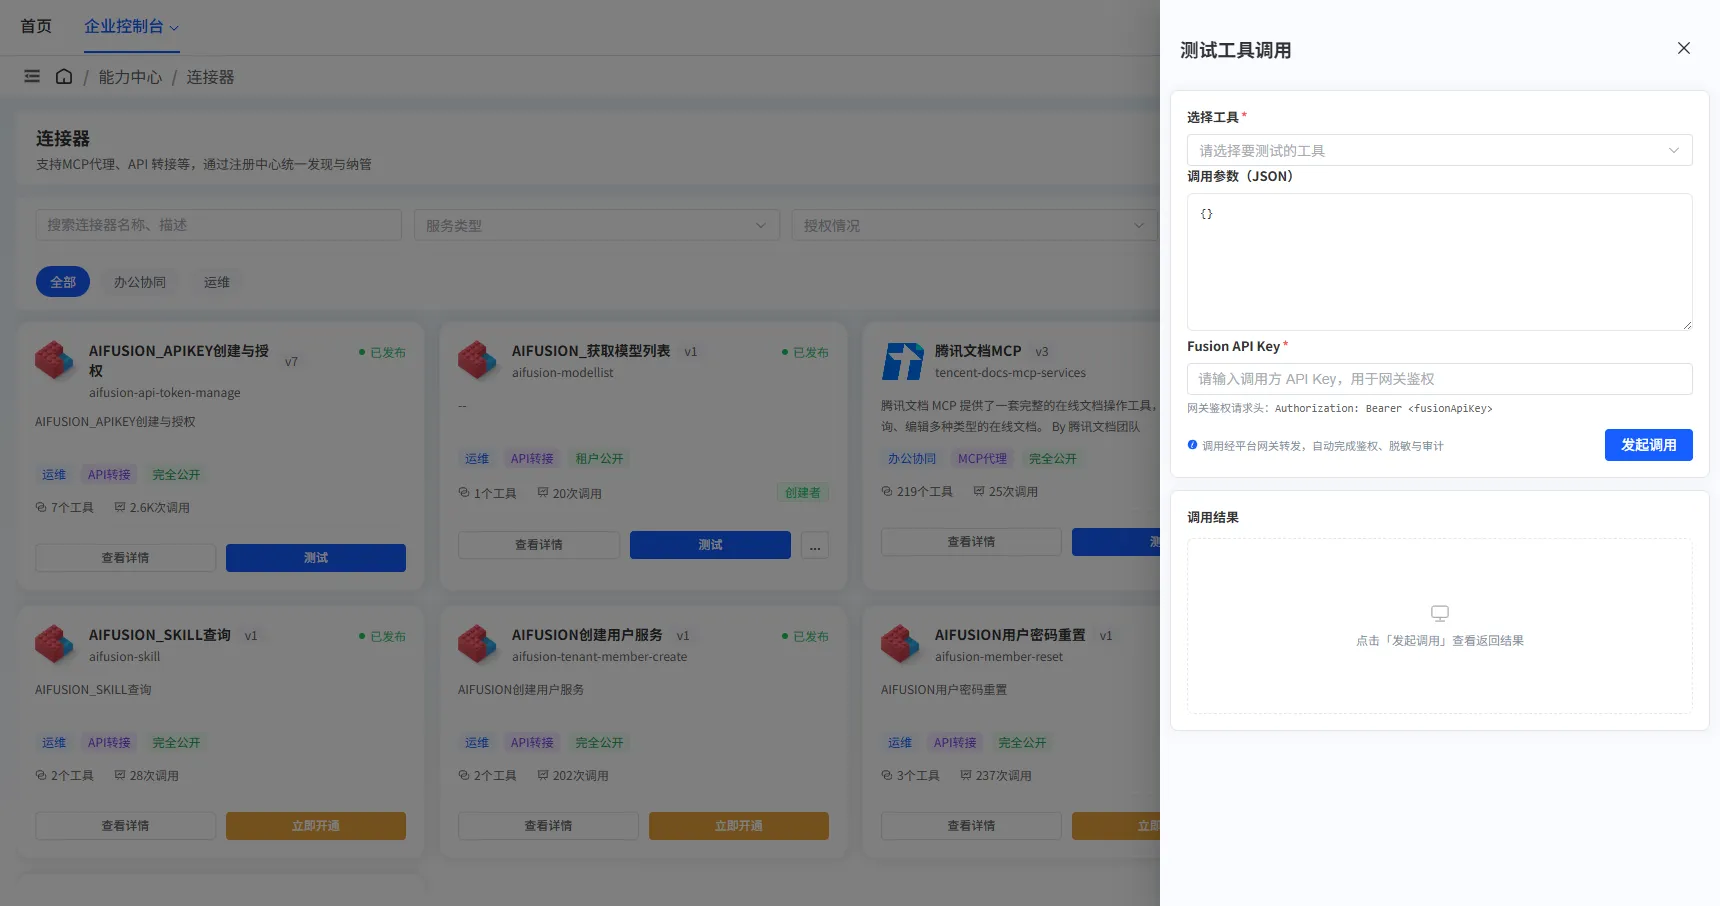Viewport: 1720px width, 906px height.
Task: Click the home icon in breadcrumb
Action: tap(64, 76)
